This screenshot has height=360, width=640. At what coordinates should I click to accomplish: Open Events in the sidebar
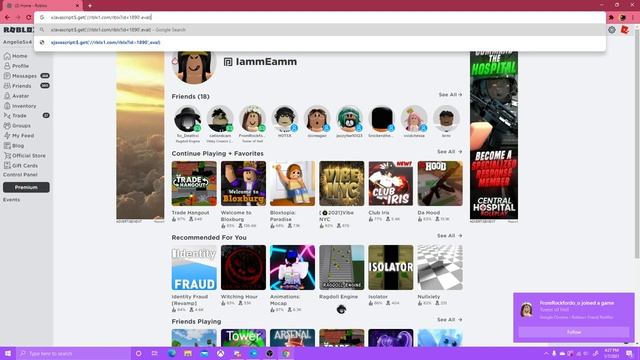click(x=11, y=200)
